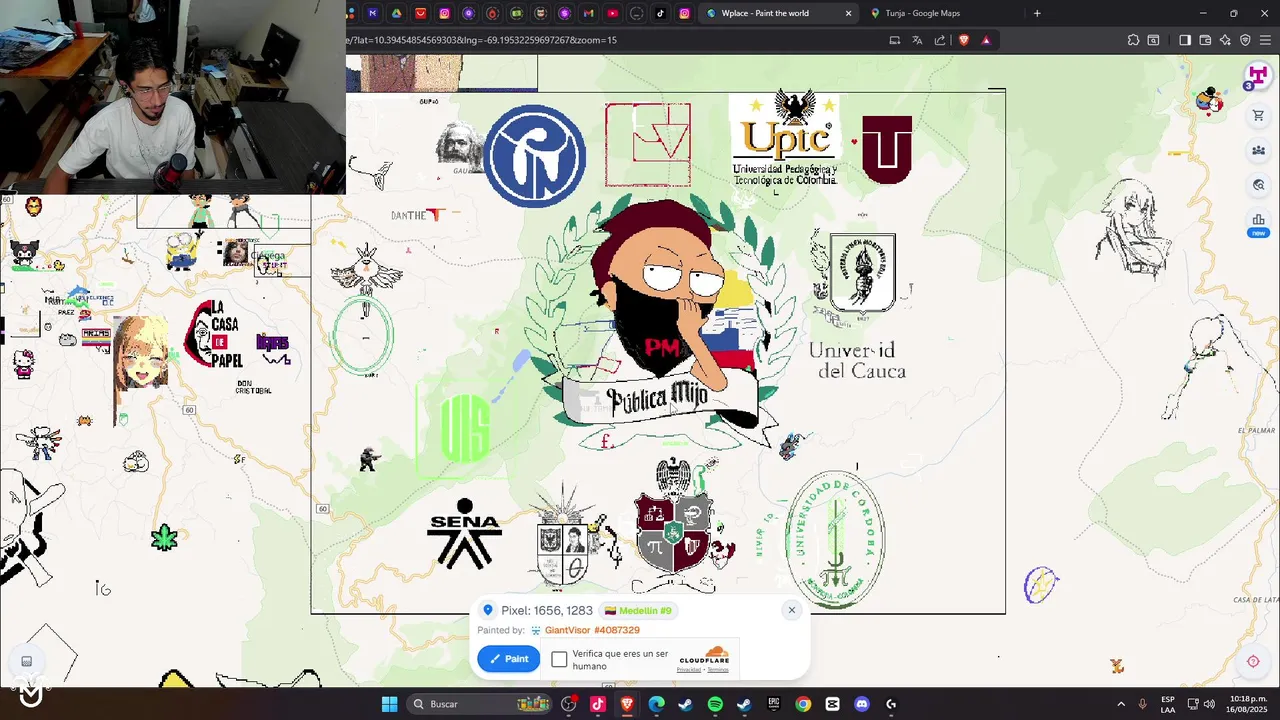
Task: Click the taskbar volume speaker icon
Action: tap(1209, 704)
